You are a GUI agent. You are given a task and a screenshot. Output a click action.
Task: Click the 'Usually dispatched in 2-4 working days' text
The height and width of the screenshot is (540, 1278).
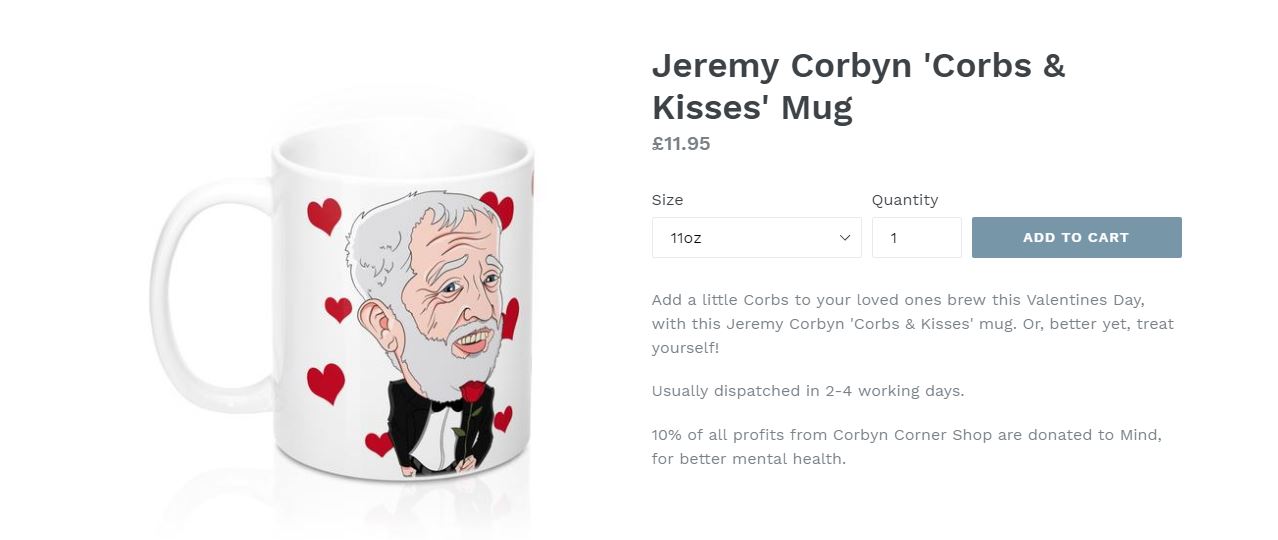click(x=808, y=391)
